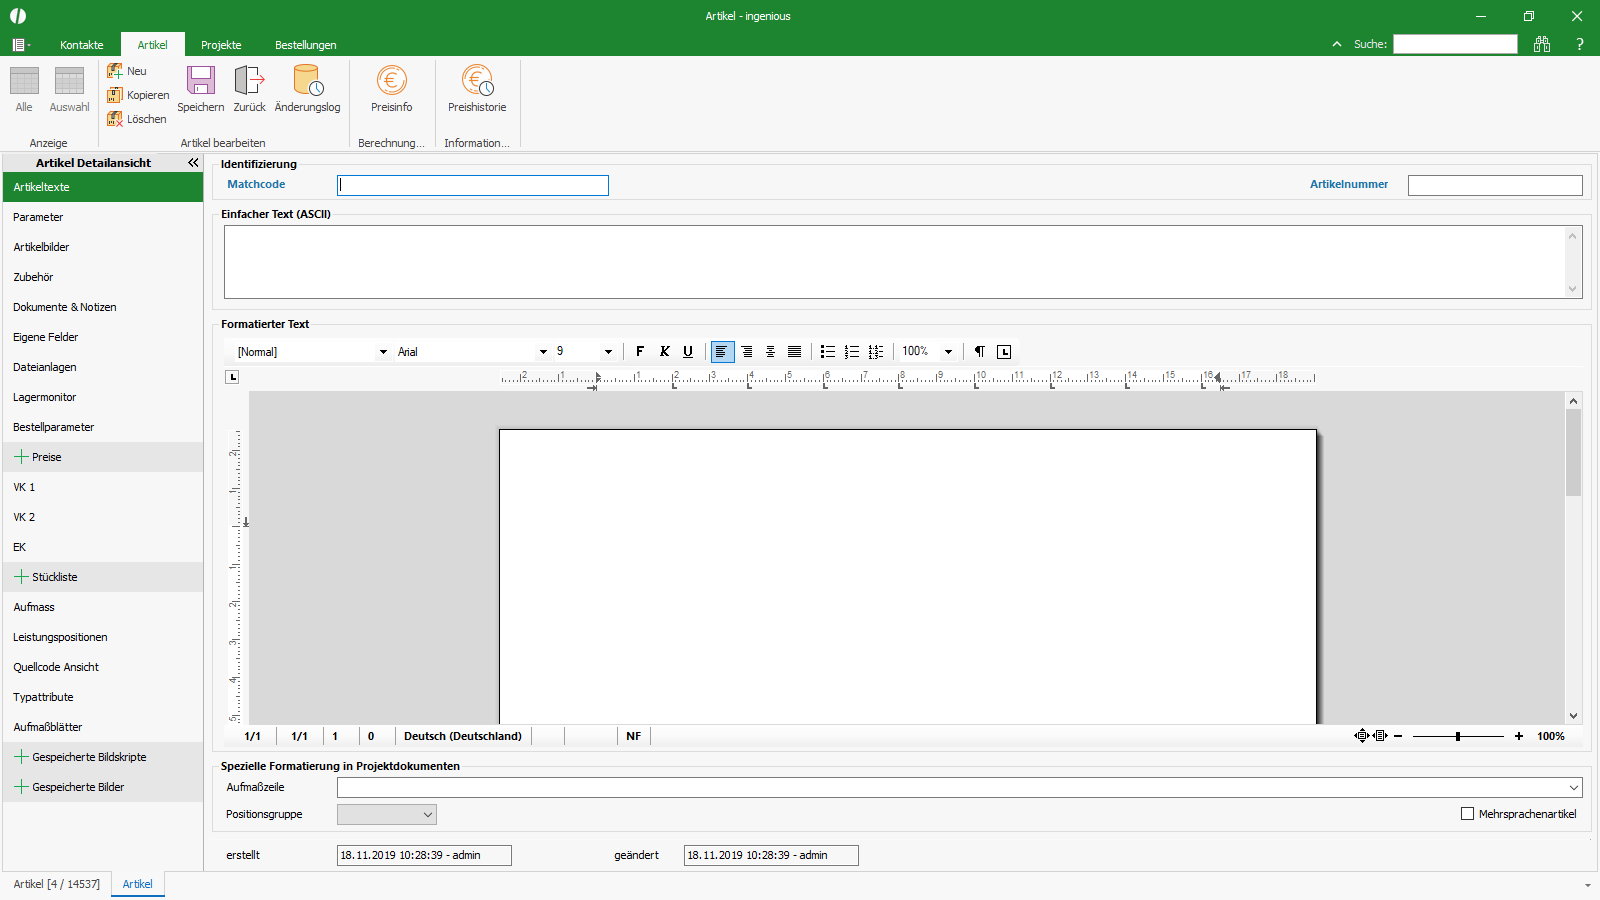This screenshot has height=900, width=1600.
Task: Switch to the Projekte tab
Action: (x=221, y=45)
